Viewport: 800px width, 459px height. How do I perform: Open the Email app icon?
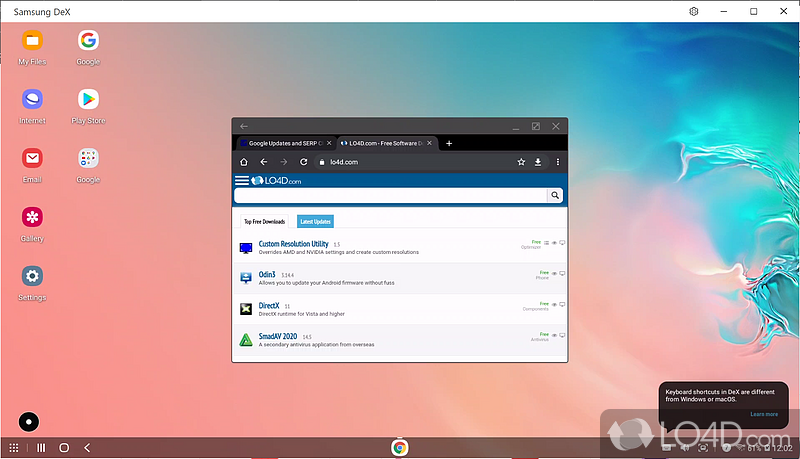pos(32,158)
